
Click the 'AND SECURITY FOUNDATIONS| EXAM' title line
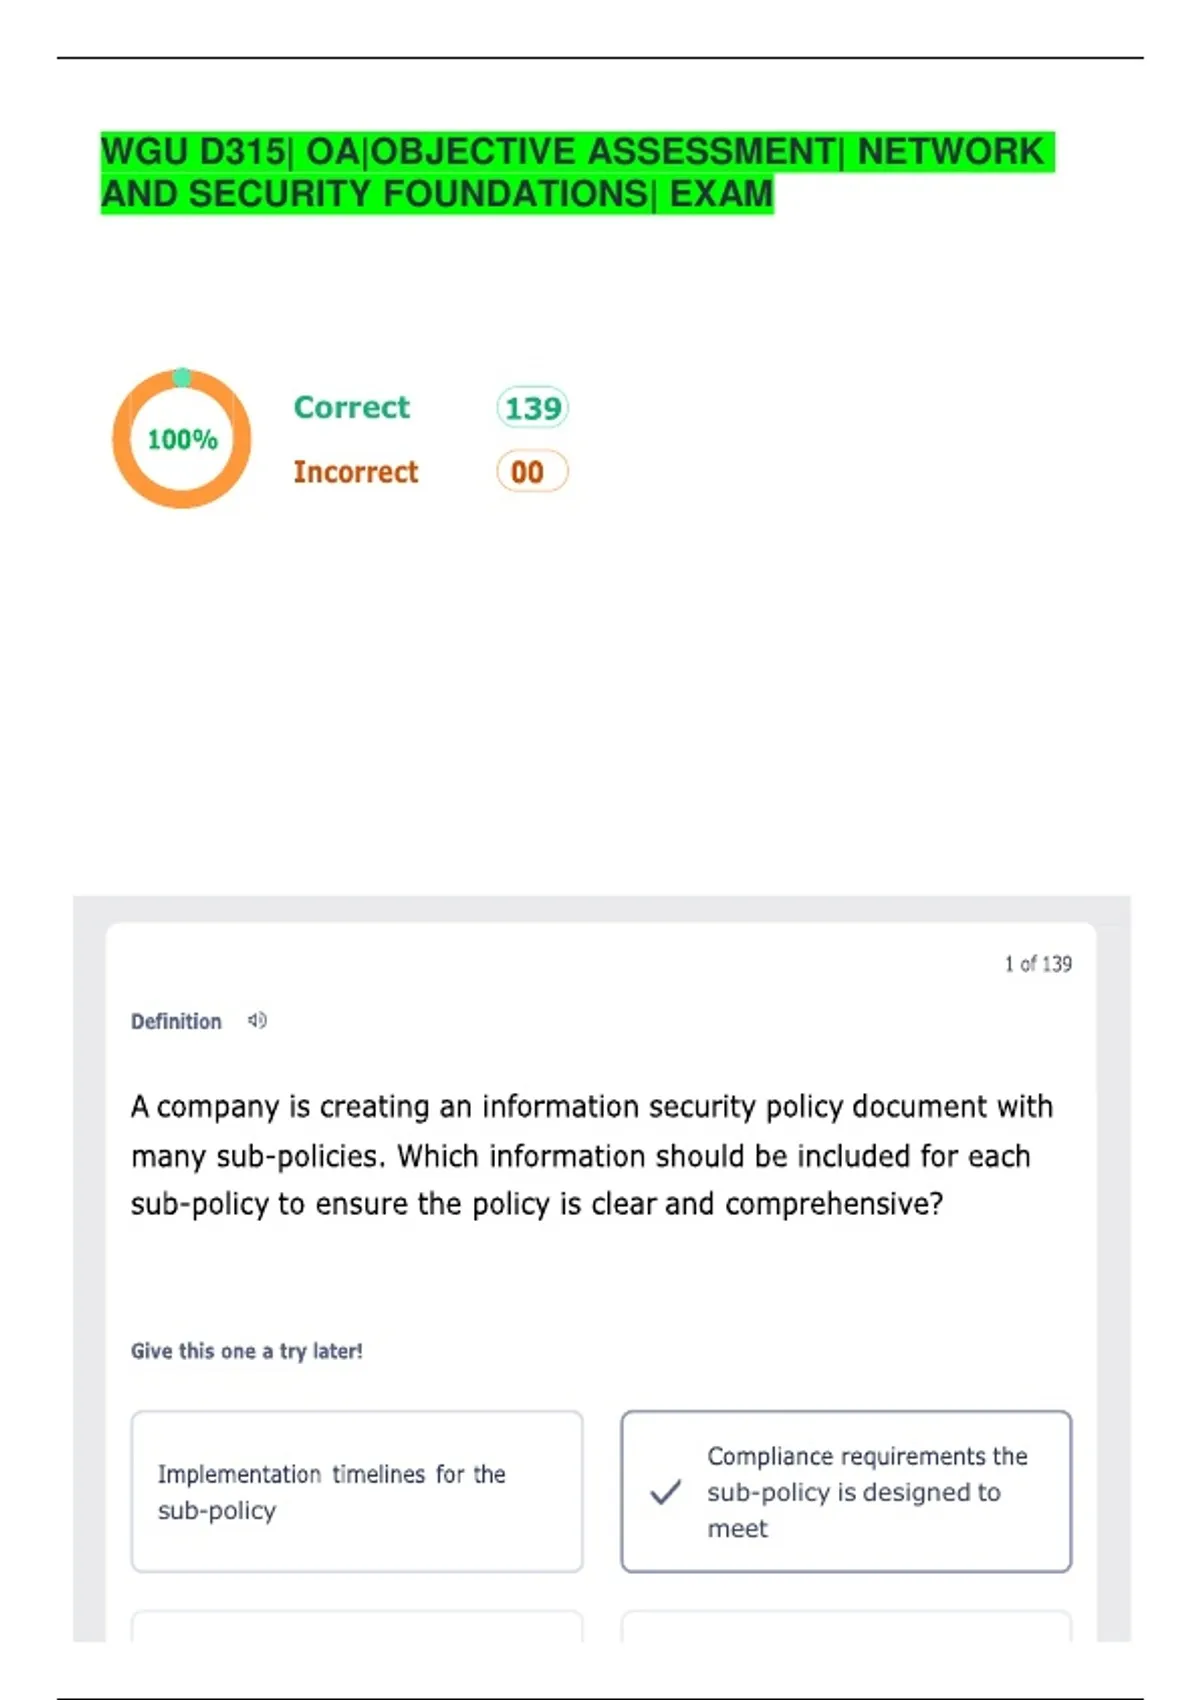[x=437, y=194]
